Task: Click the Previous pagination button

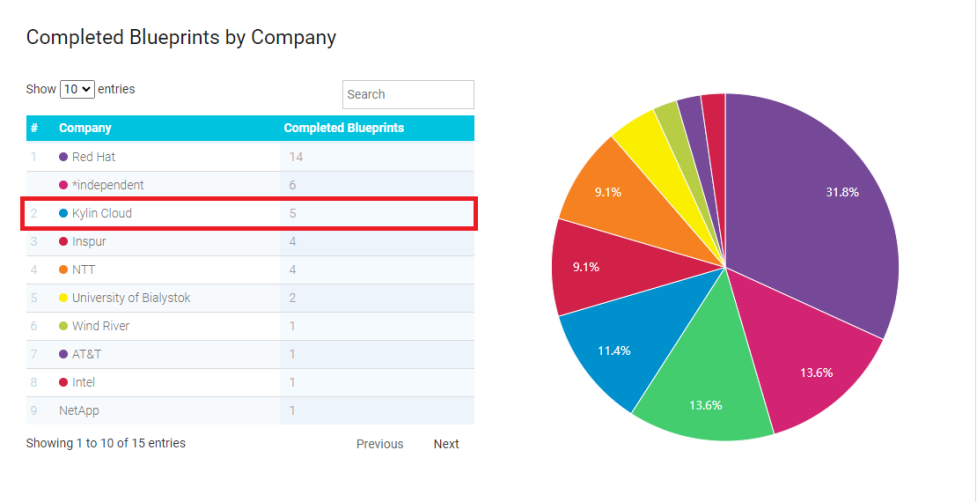Action: pos(380,444)
